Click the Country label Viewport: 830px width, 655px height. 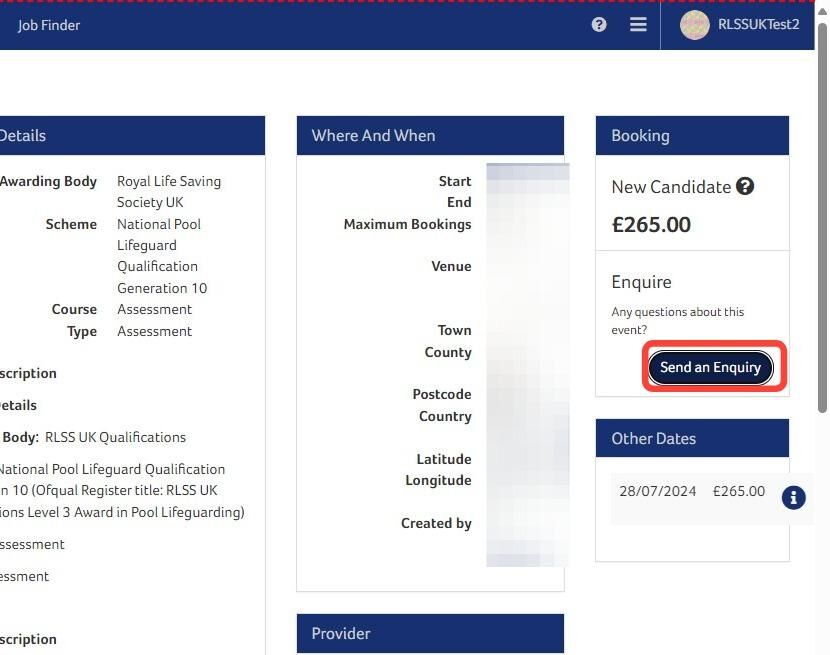(x=445, y=416)
